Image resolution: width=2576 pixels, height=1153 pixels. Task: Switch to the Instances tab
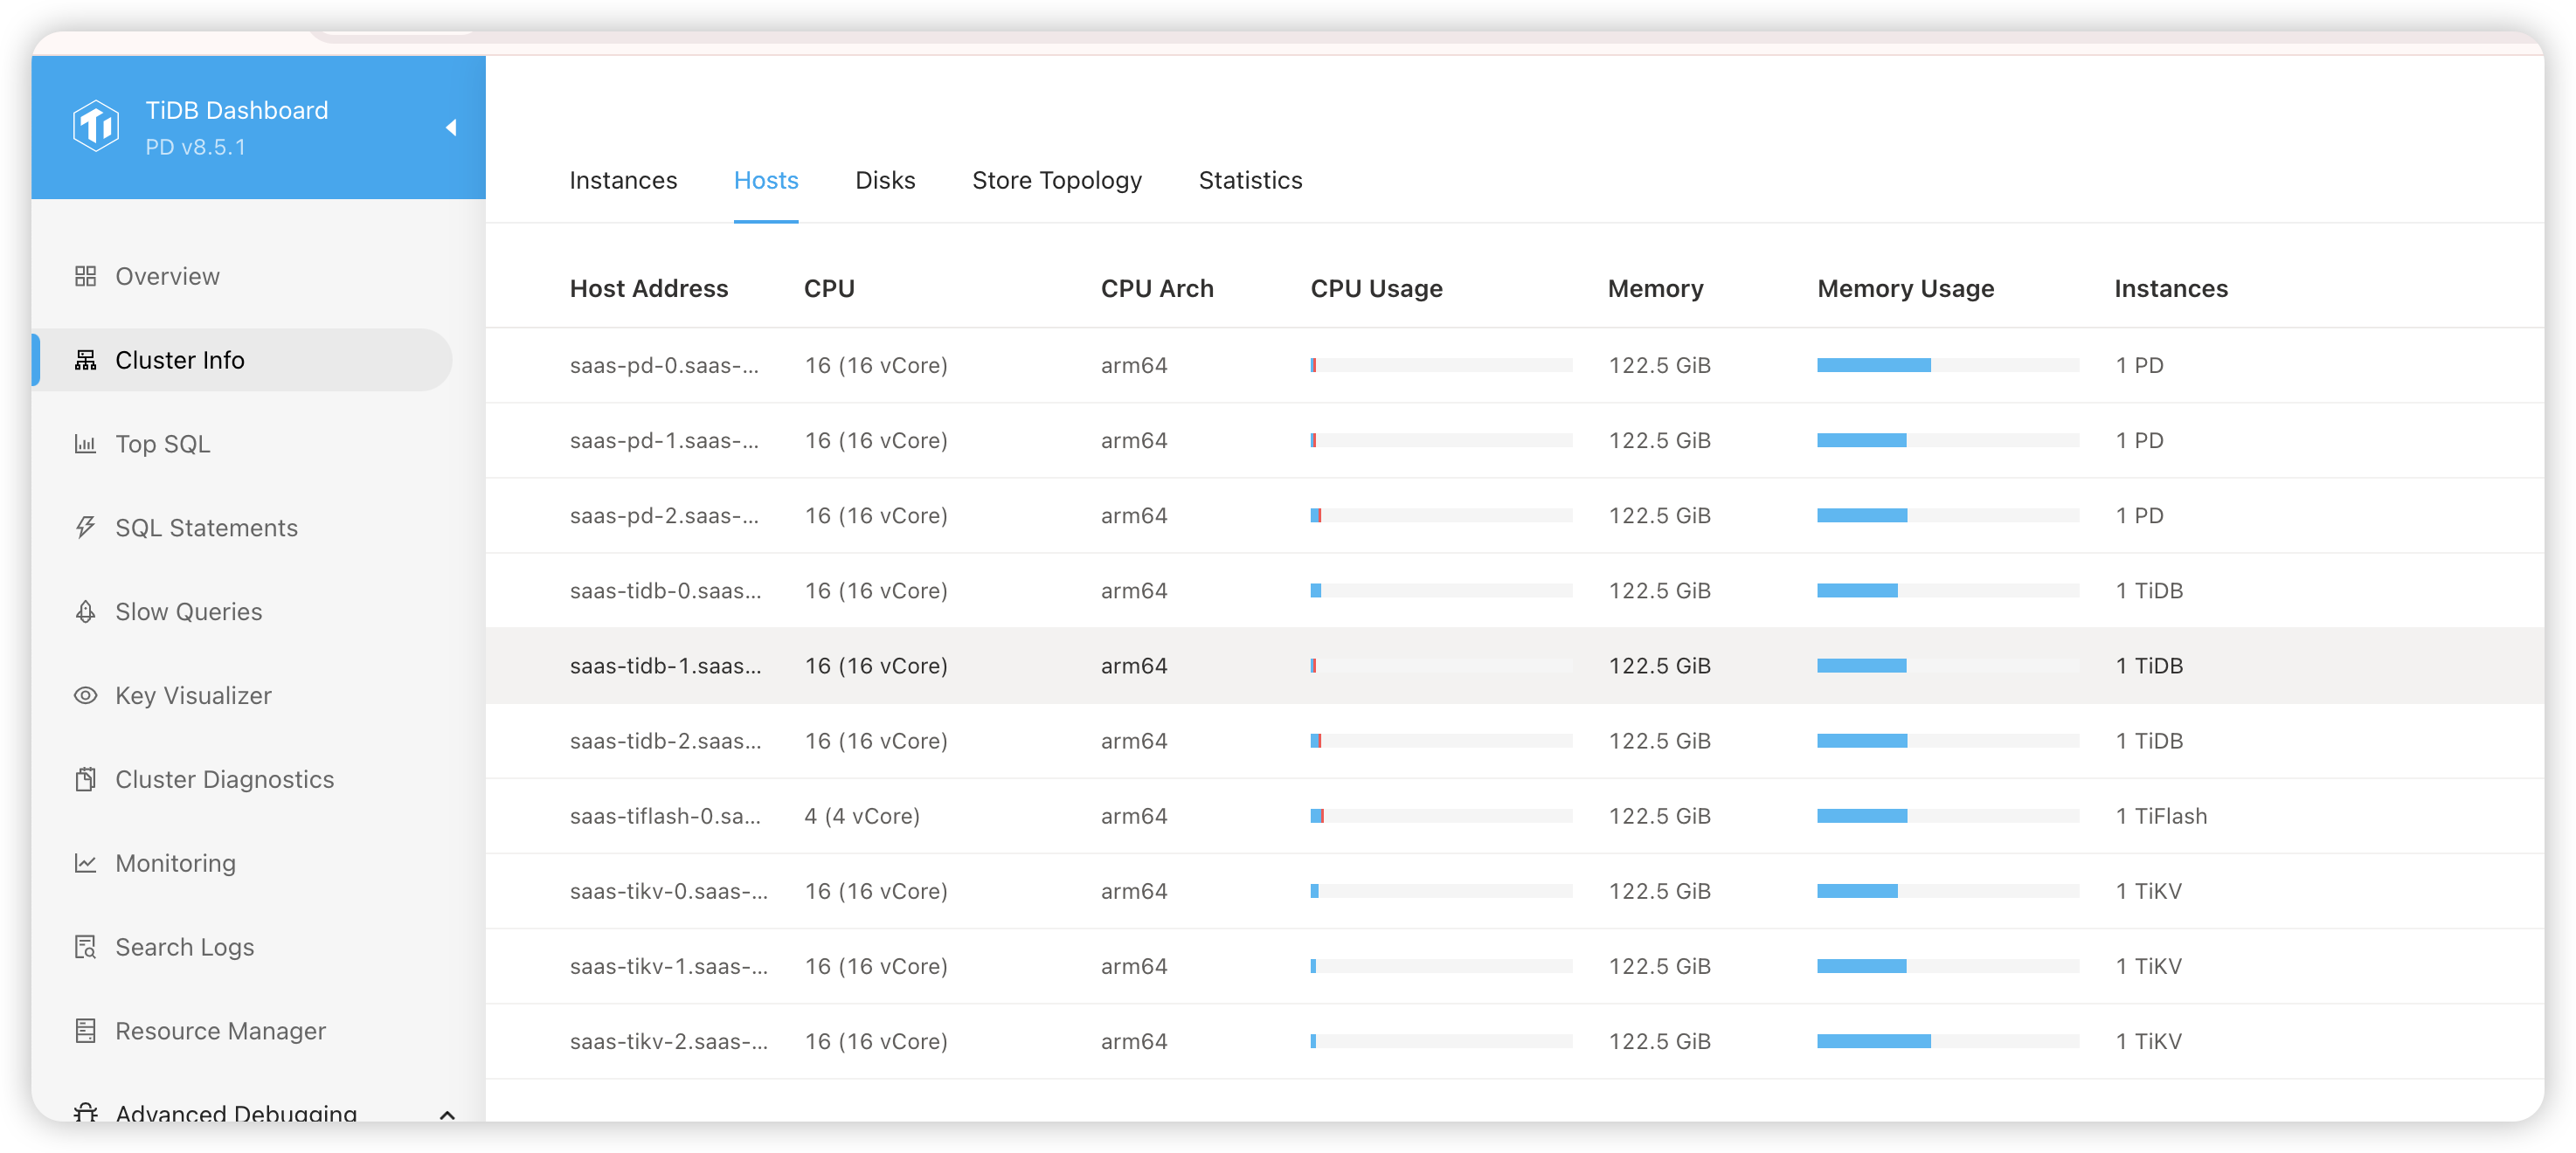pos(623,180)
